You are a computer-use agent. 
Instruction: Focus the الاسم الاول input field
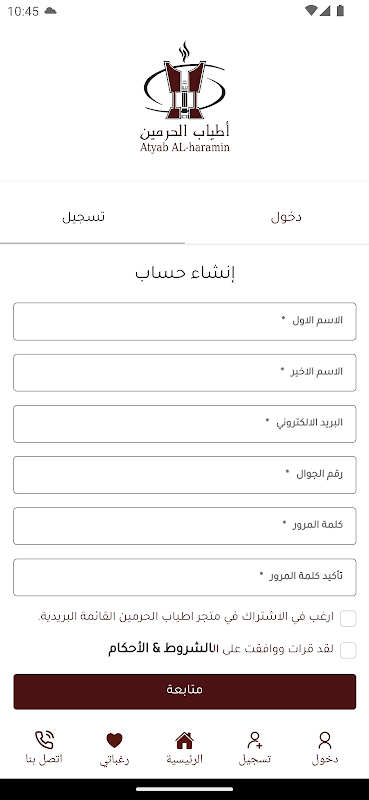(x=185, y=321)
